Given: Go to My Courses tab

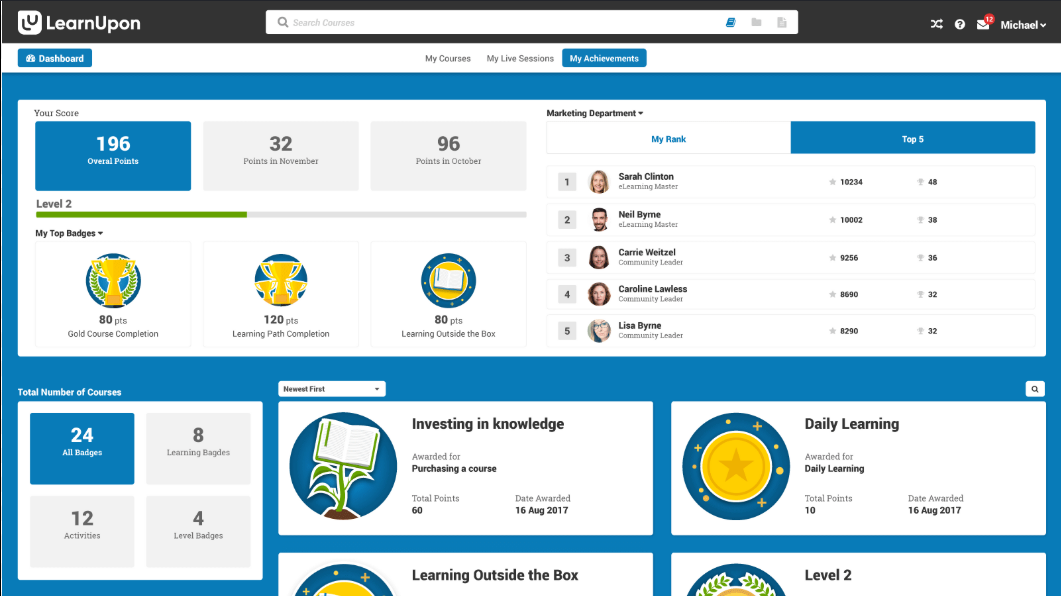Looking at the screenshot, I should point(448,58).
